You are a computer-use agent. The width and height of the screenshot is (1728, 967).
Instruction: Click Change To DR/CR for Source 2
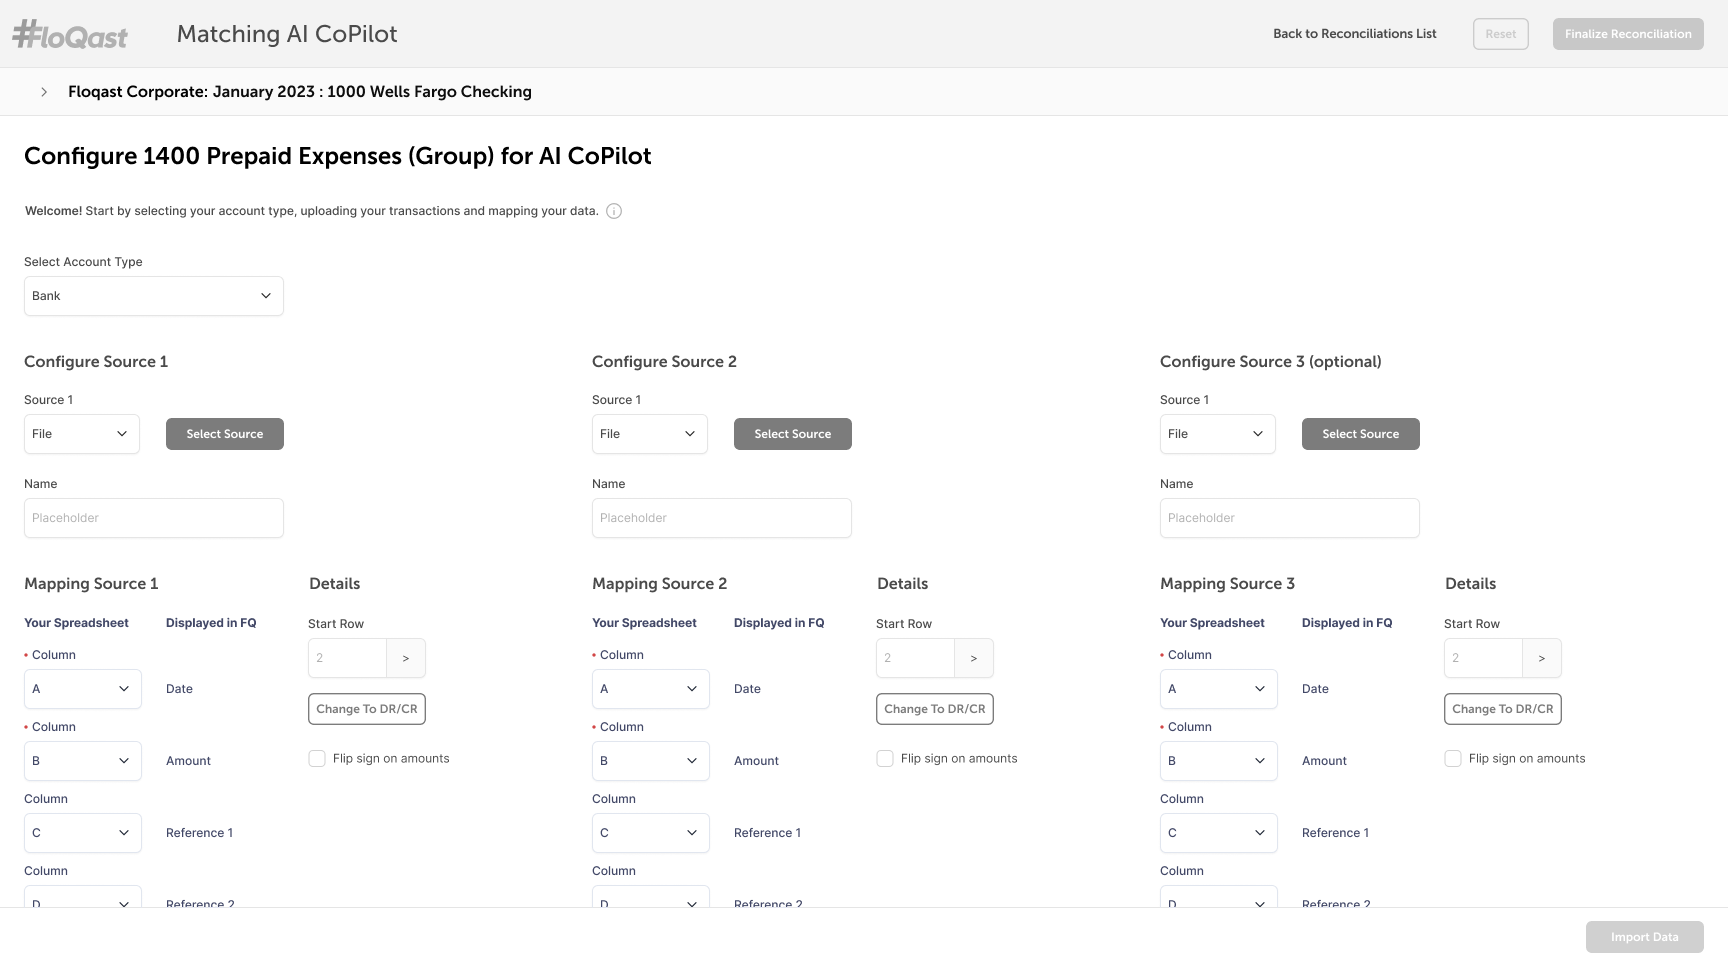coord(935,709)
